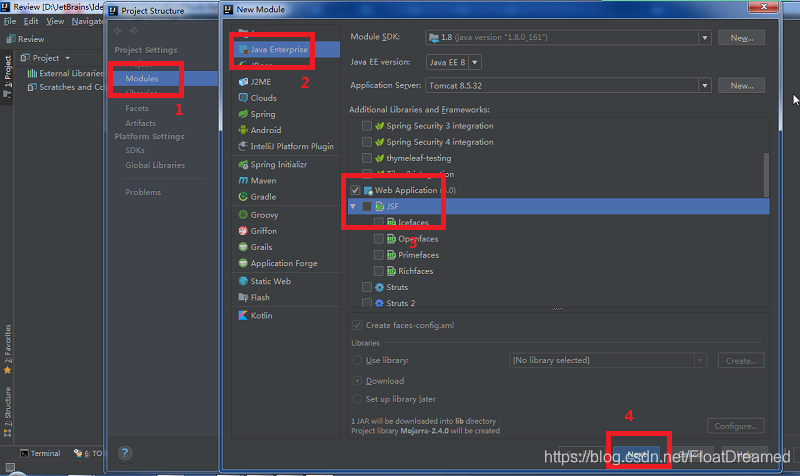The image size is (800, 476).
Task: Go back with Project Structure back arrow
Action: click(x=118, y=31)
